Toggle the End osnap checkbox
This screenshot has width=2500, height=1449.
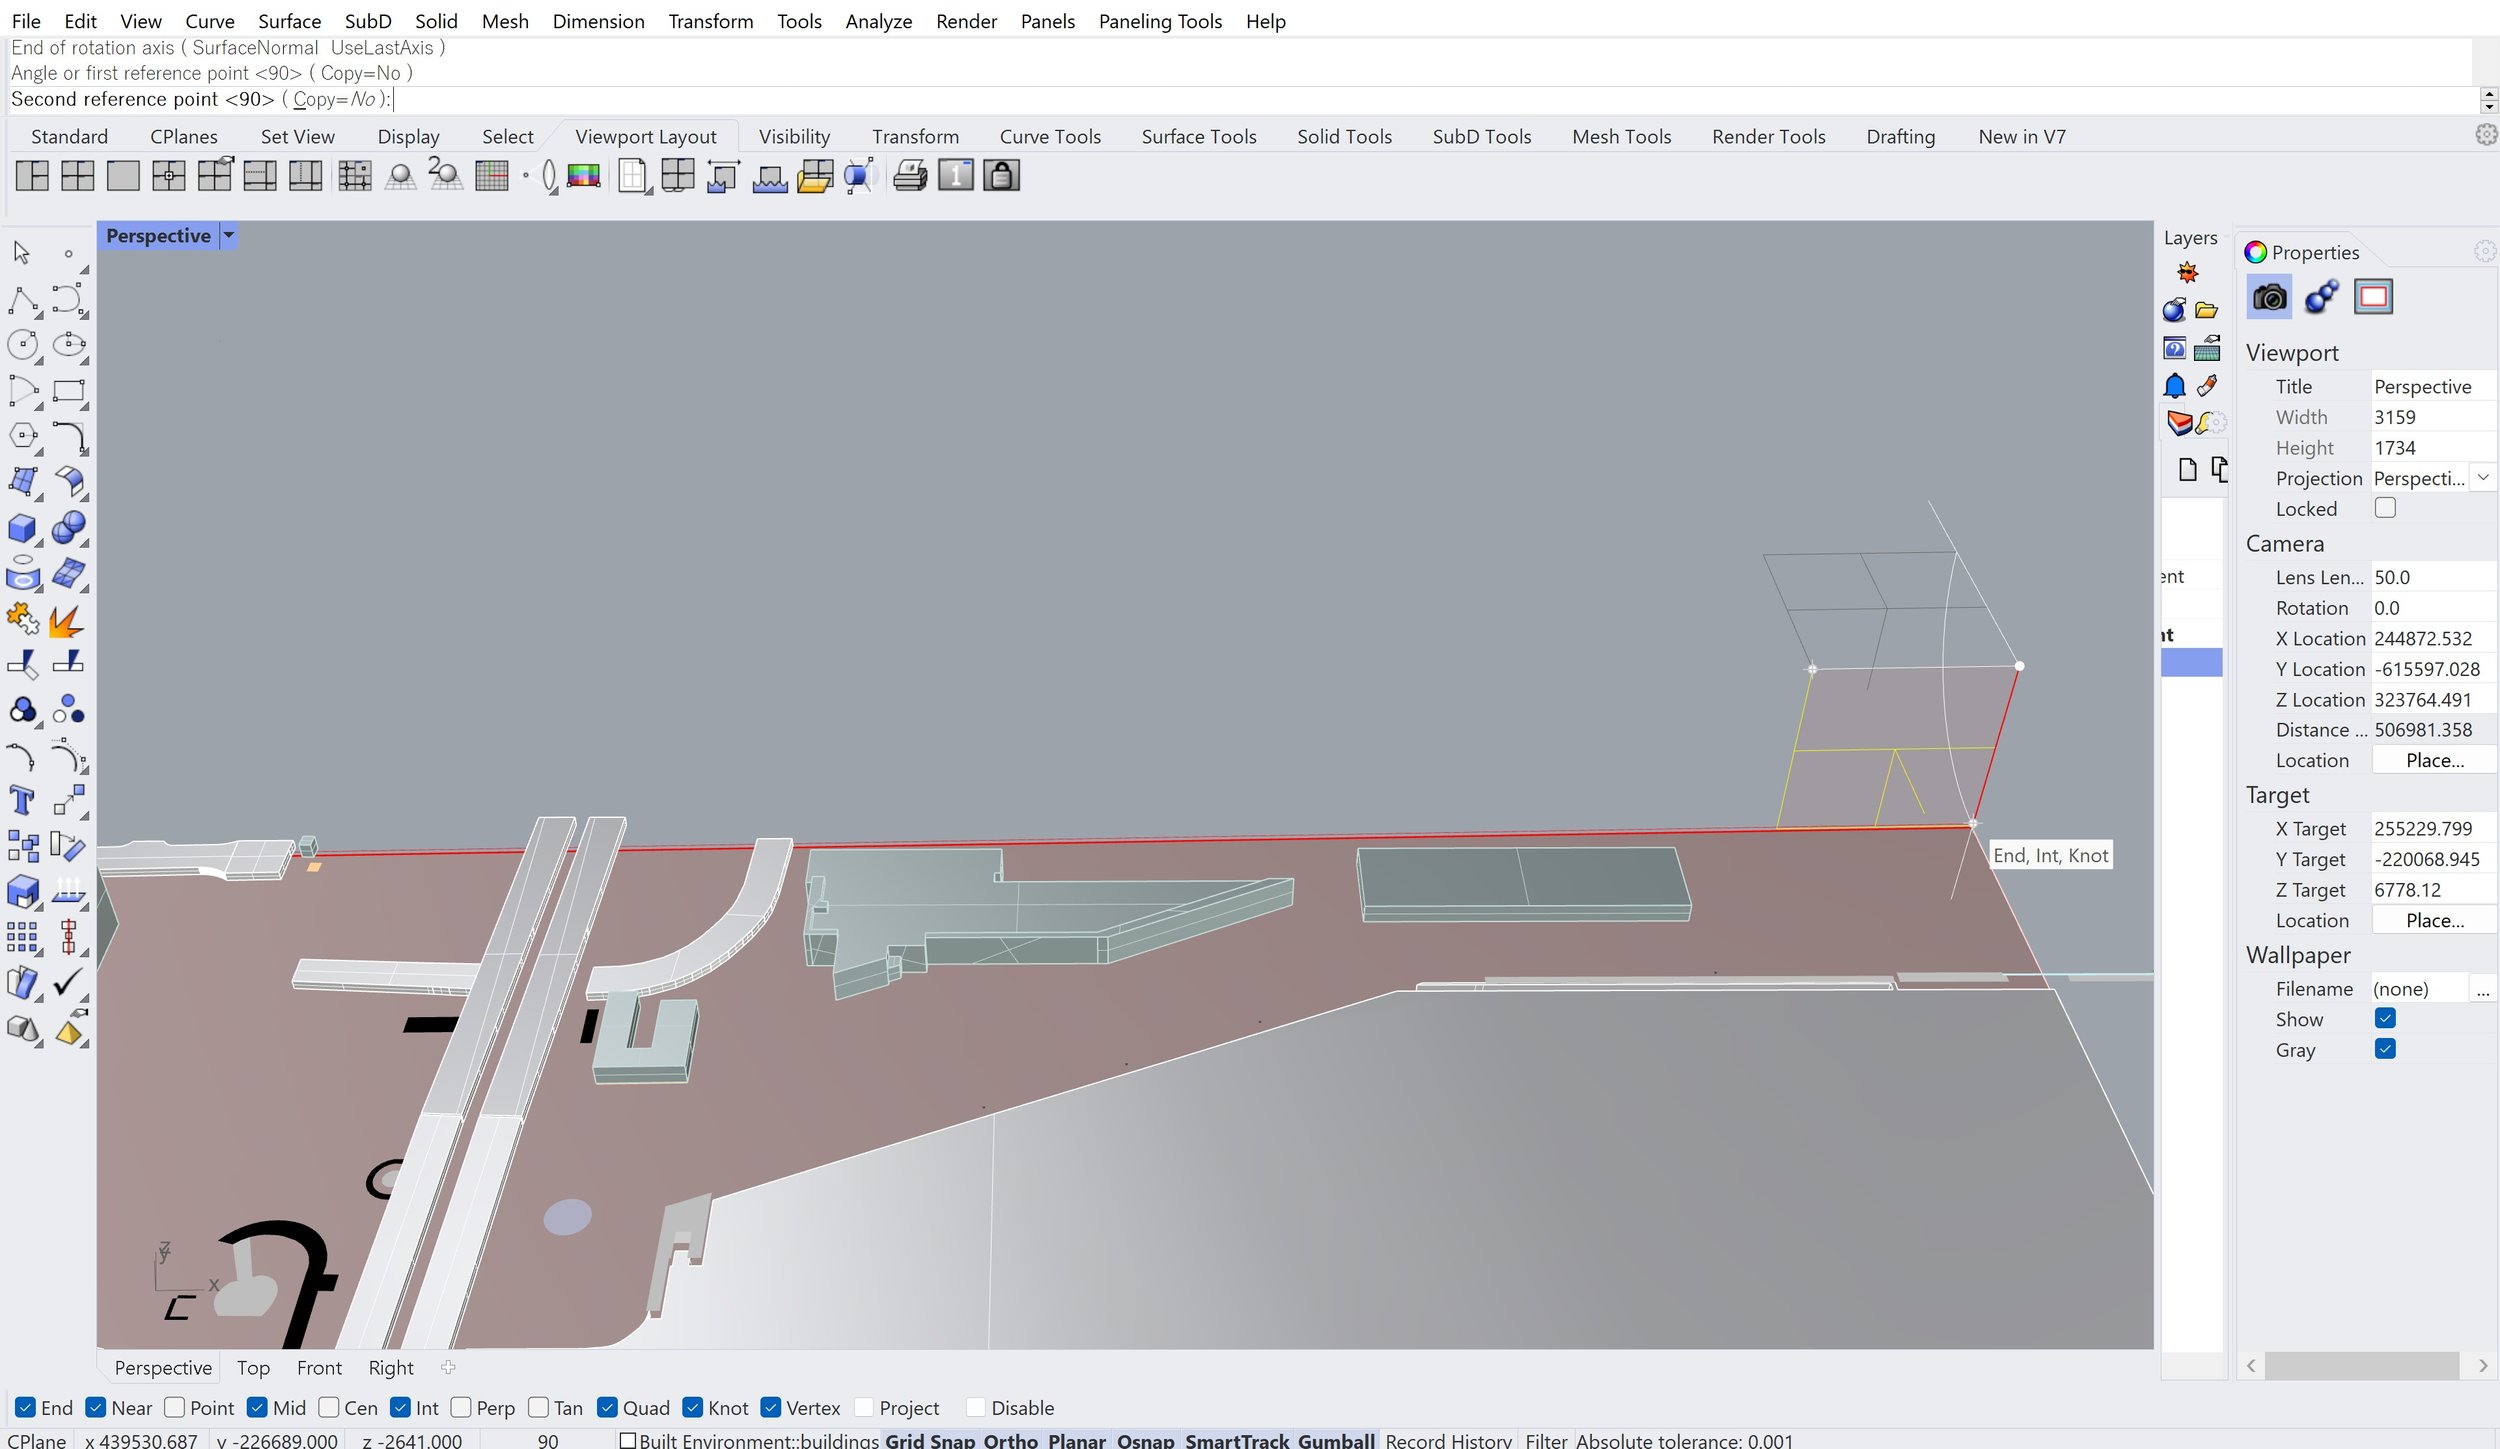click(x=26, y=1408)
